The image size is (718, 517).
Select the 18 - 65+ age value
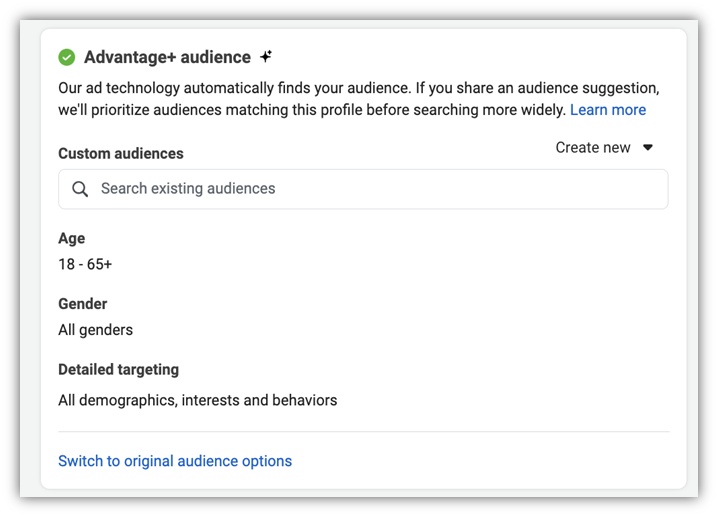[85, 264]
